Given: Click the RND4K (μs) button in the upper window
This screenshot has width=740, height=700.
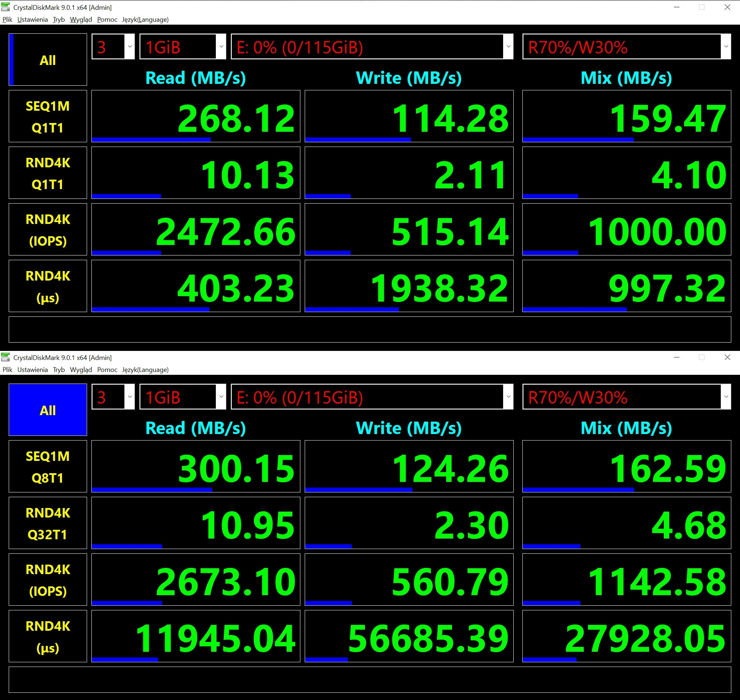Looking at the screenshot, I should pos(48,287).
